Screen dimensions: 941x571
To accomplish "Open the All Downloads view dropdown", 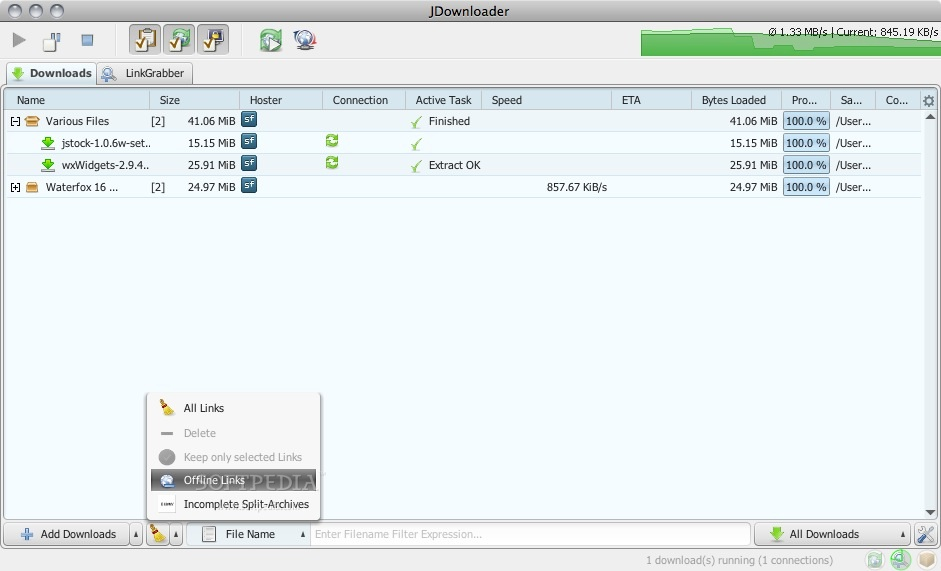I will [x=832, y=534].
